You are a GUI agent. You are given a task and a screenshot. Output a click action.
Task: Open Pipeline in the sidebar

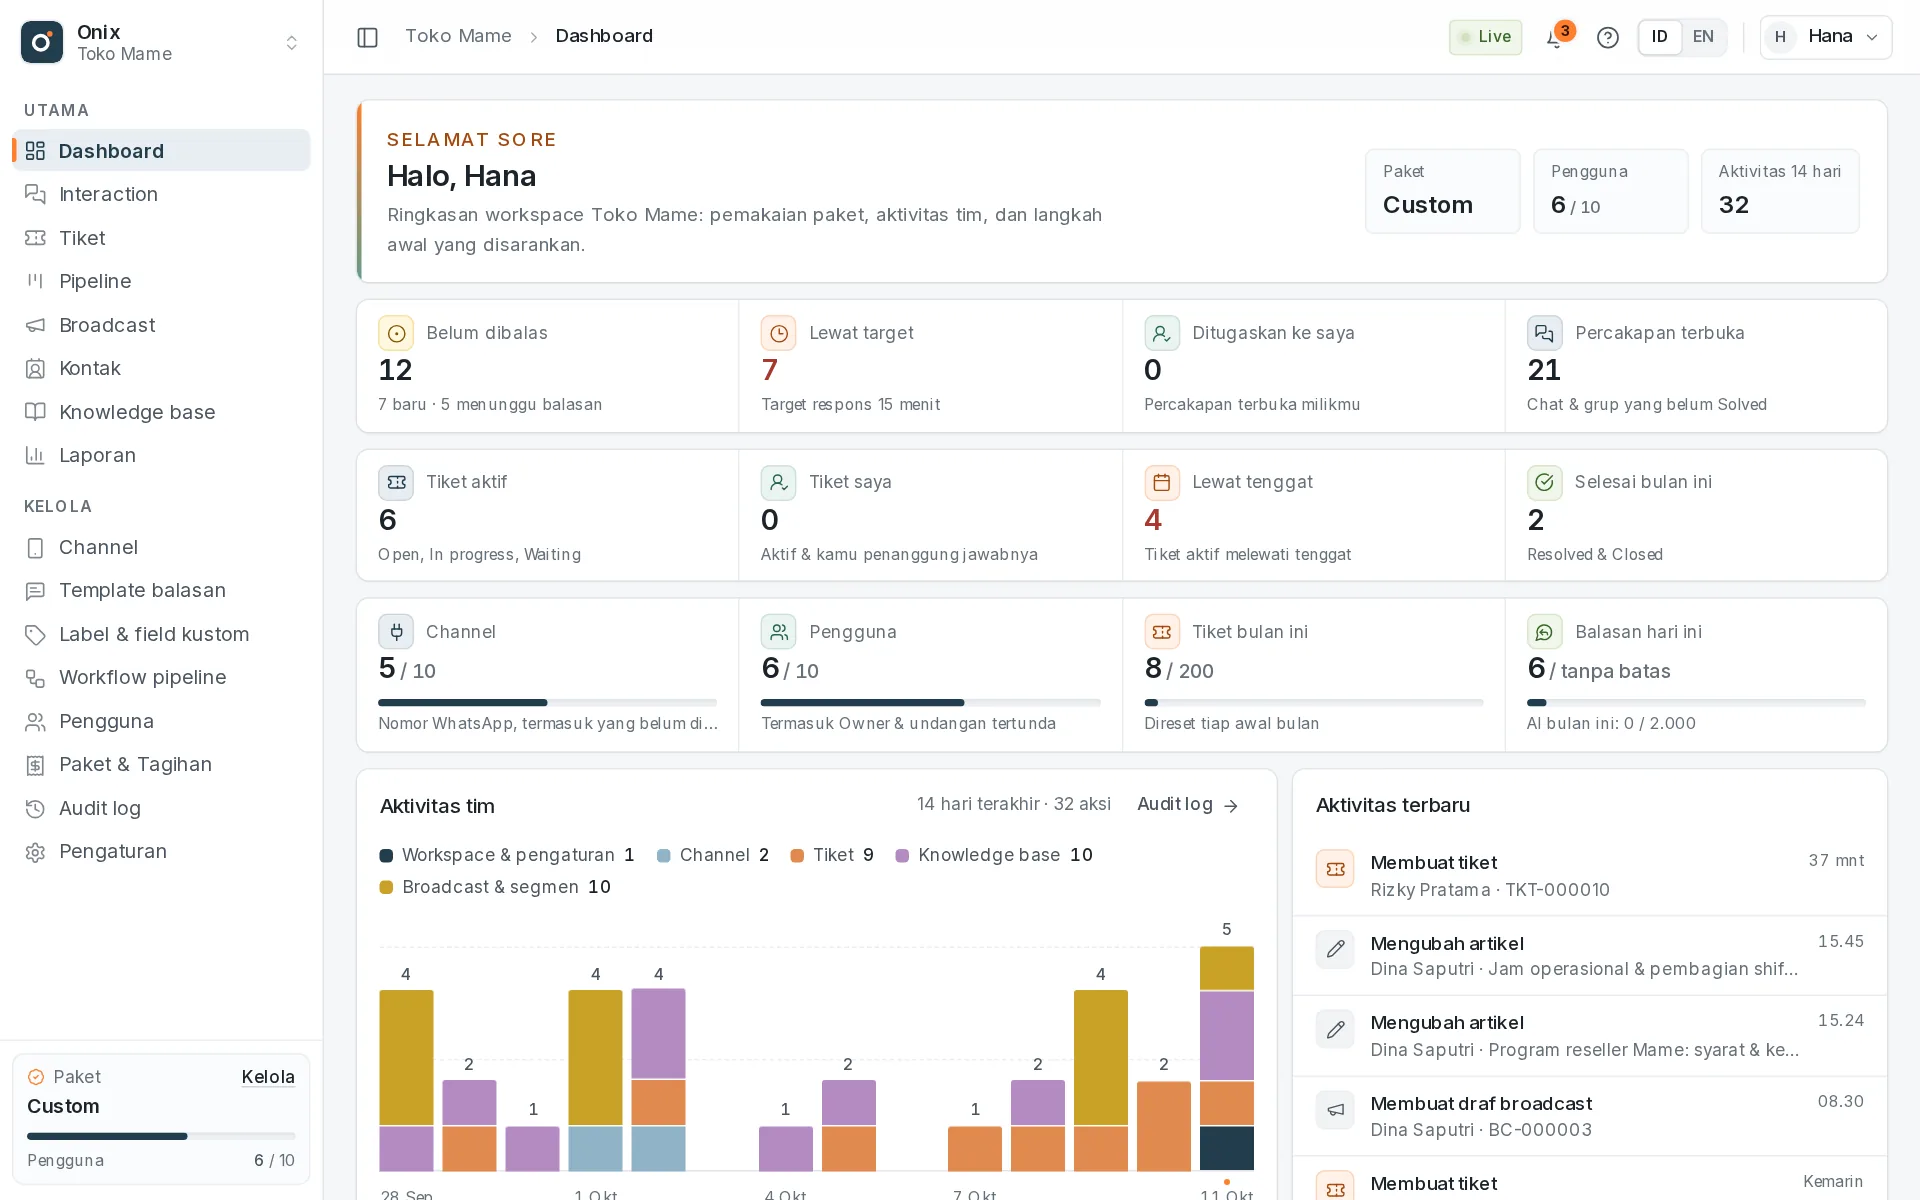click(161, 281)
